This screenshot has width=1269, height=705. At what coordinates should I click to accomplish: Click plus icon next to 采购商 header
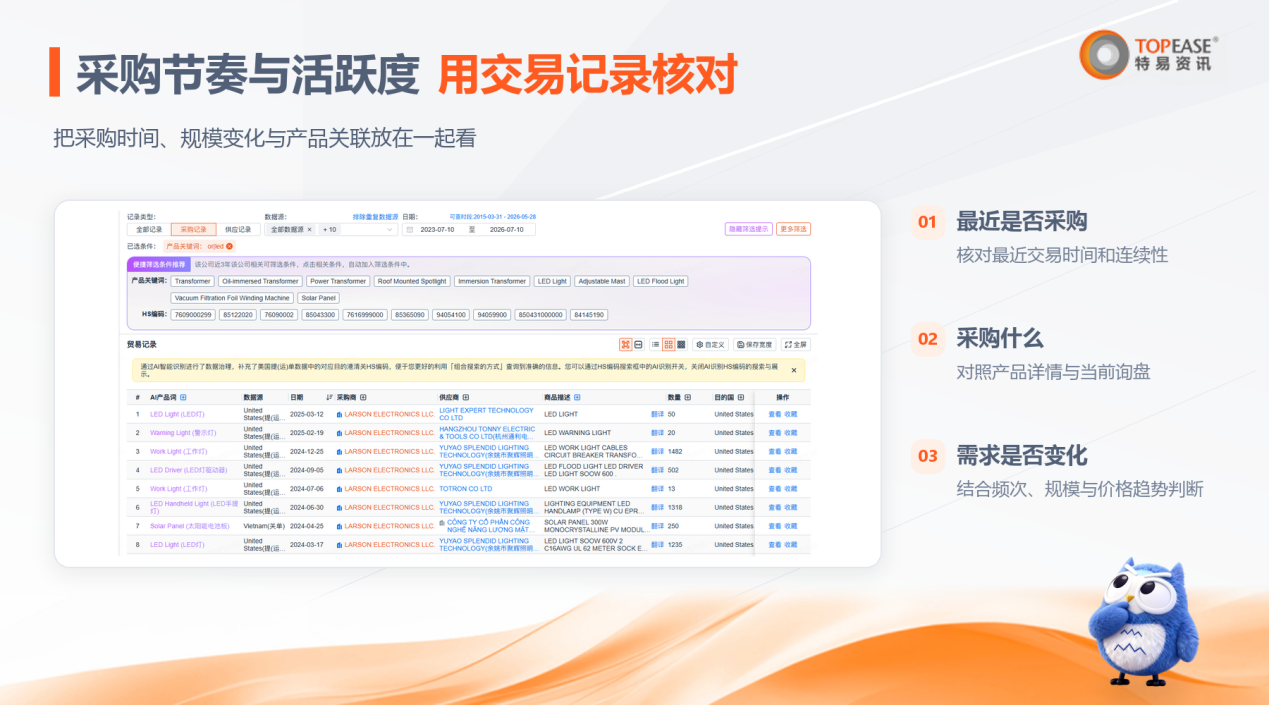point(363,397)
